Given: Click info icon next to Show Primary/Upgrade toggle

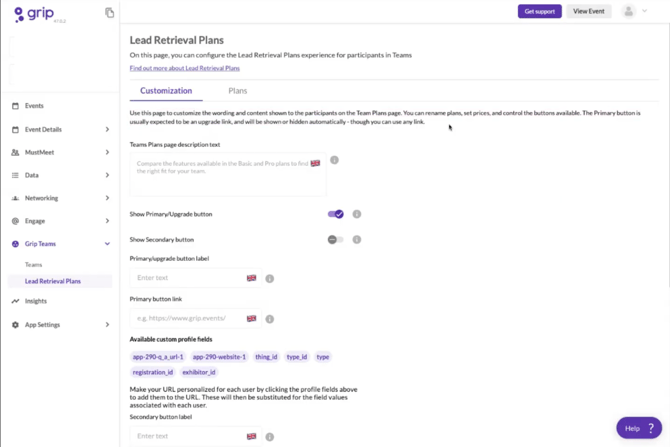Looking at the screenshot, I should (357, 214).
